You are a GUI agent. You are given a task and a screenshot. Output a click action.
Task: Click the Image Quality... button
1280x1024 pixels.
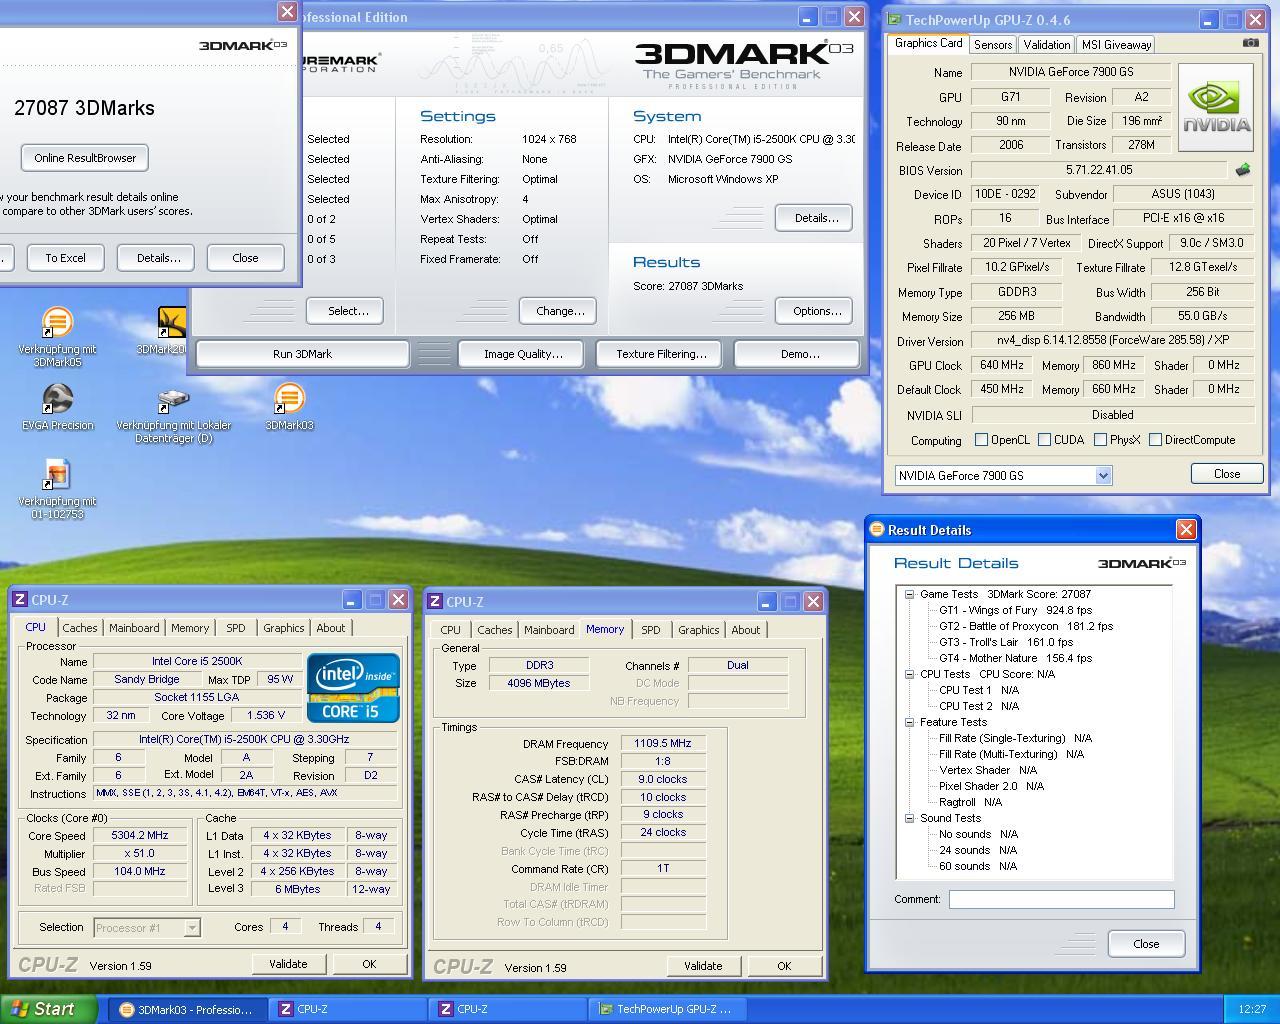[x=523, y=354]
